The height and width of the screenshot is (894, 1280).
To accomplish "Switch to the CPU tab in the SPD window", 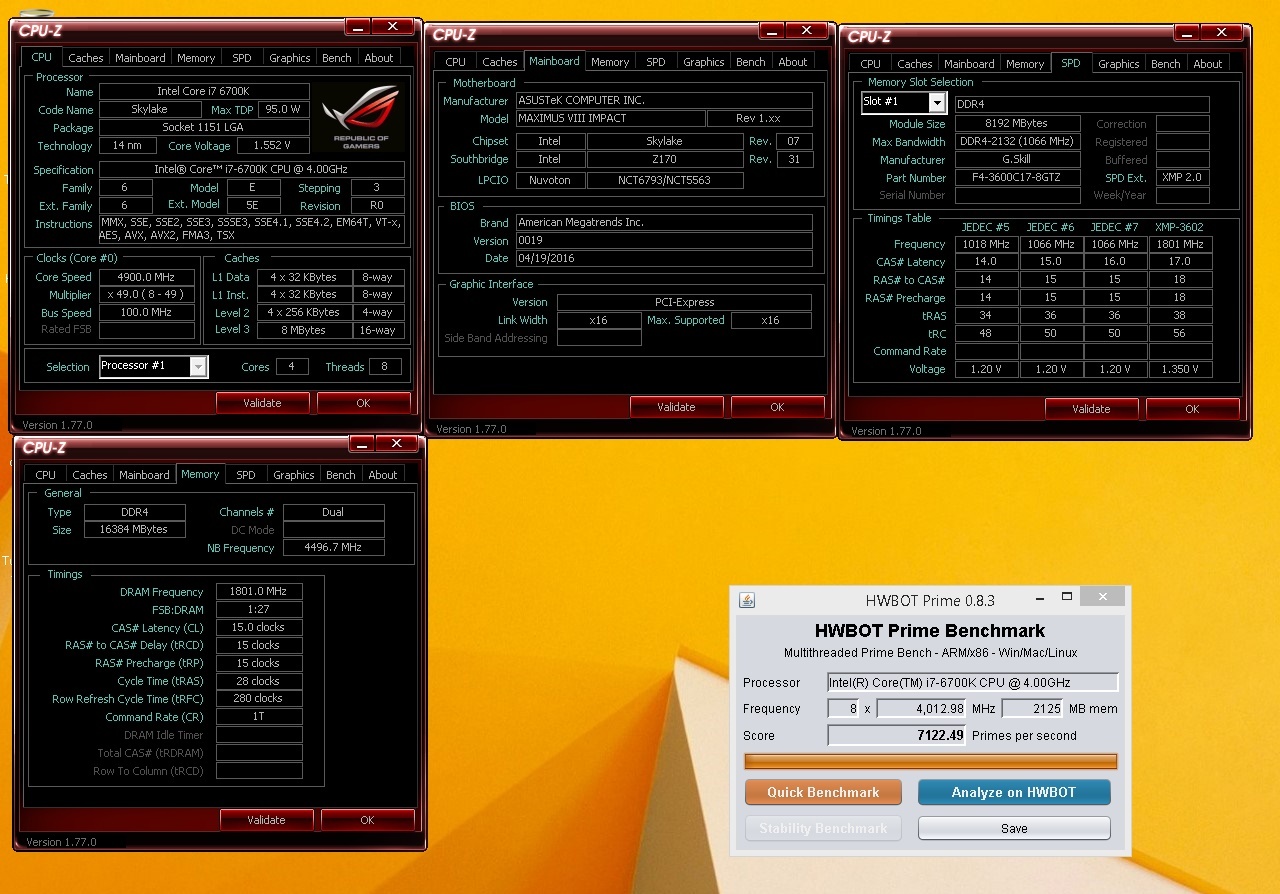I will 871,64.
